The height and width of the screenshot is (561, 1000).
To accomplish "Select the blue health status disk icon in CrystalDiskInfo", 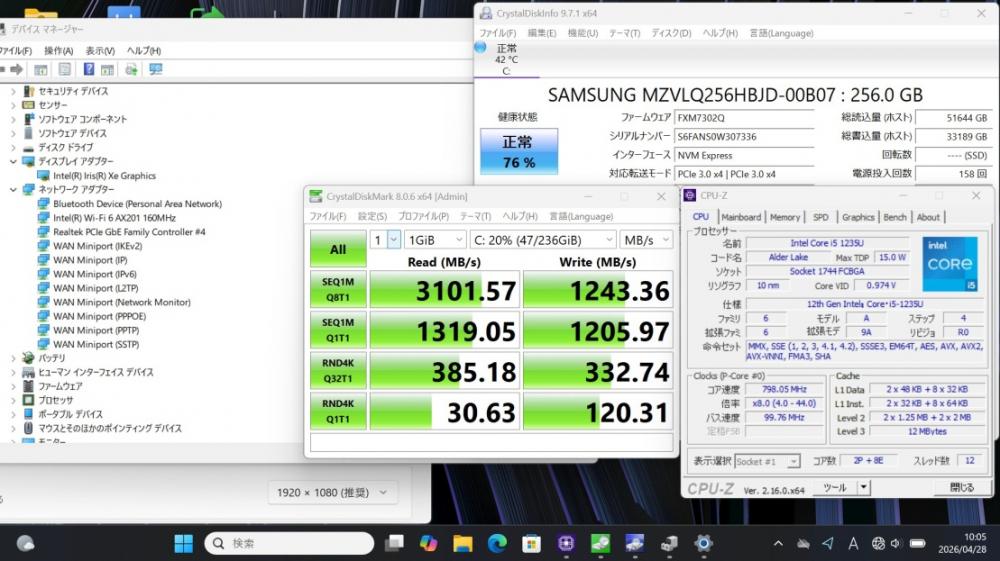I will [x=481, y=47].
